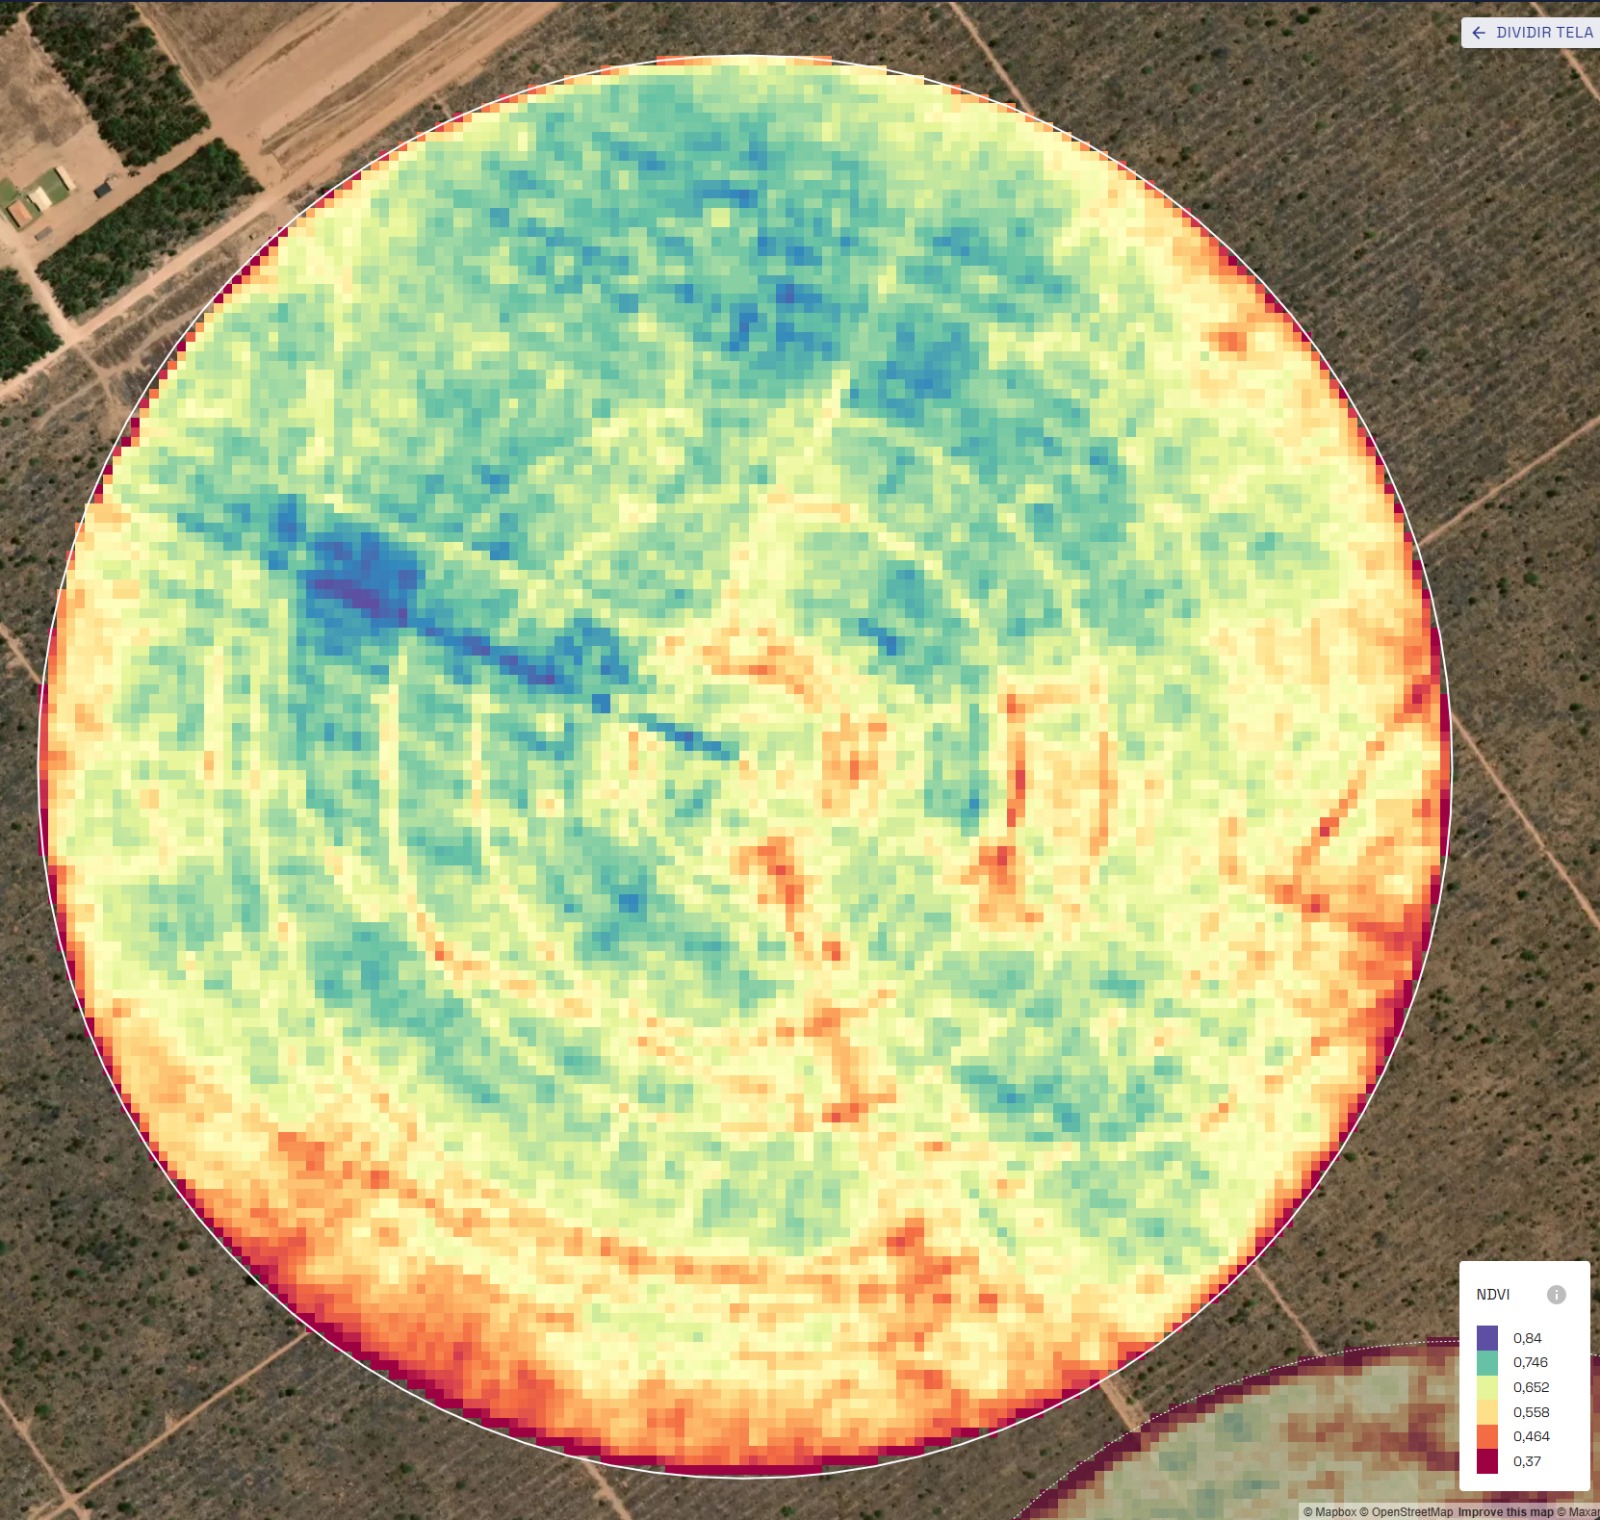The width and height of the screenshot is (1600, 1520).
Task: Click the 0,558 legend value
Action: 1531,1412
